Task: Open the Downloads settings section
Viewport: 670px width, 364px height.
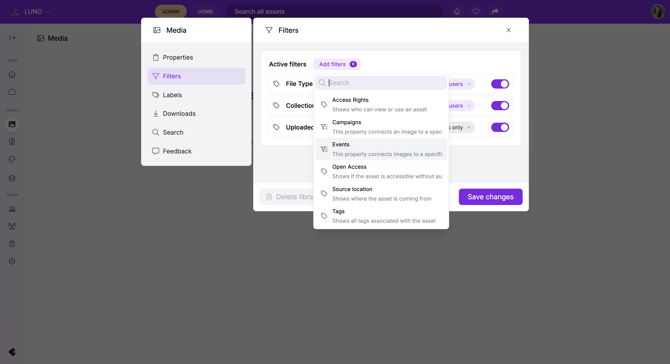Action: coord(196,114)
